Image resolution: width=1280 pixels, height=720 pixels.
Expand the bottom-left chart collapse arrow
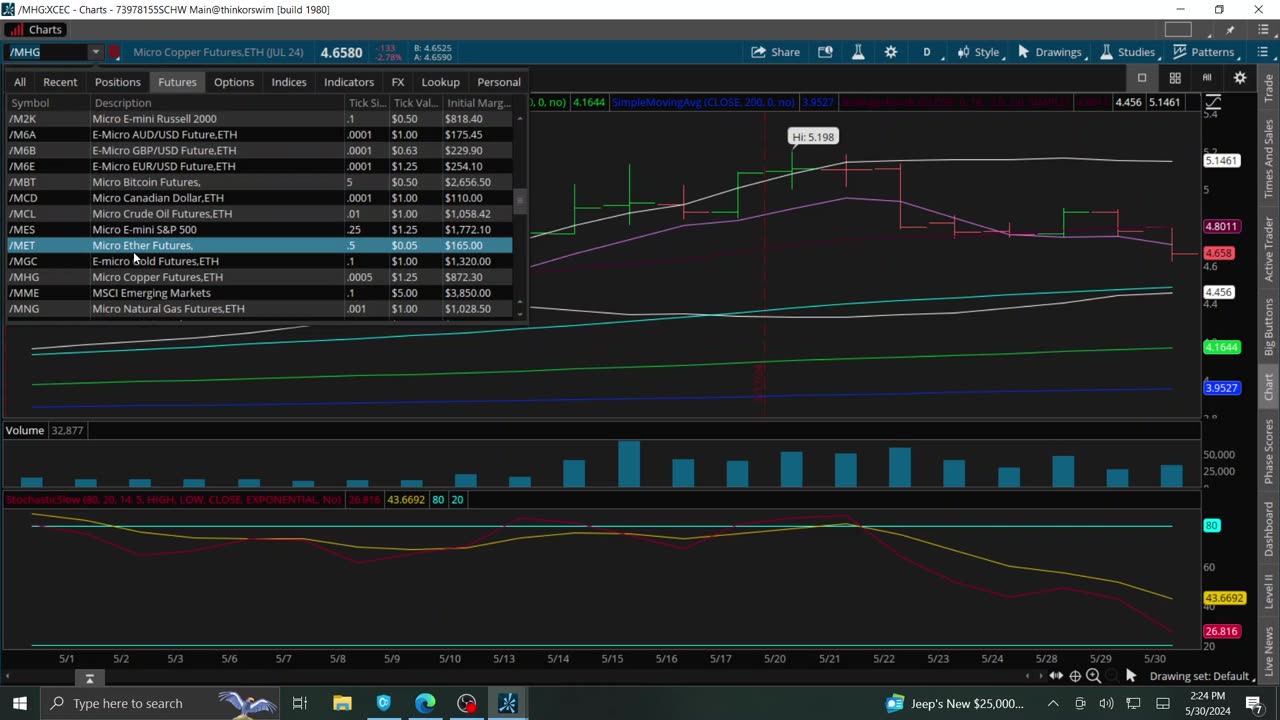coord(89,679)
